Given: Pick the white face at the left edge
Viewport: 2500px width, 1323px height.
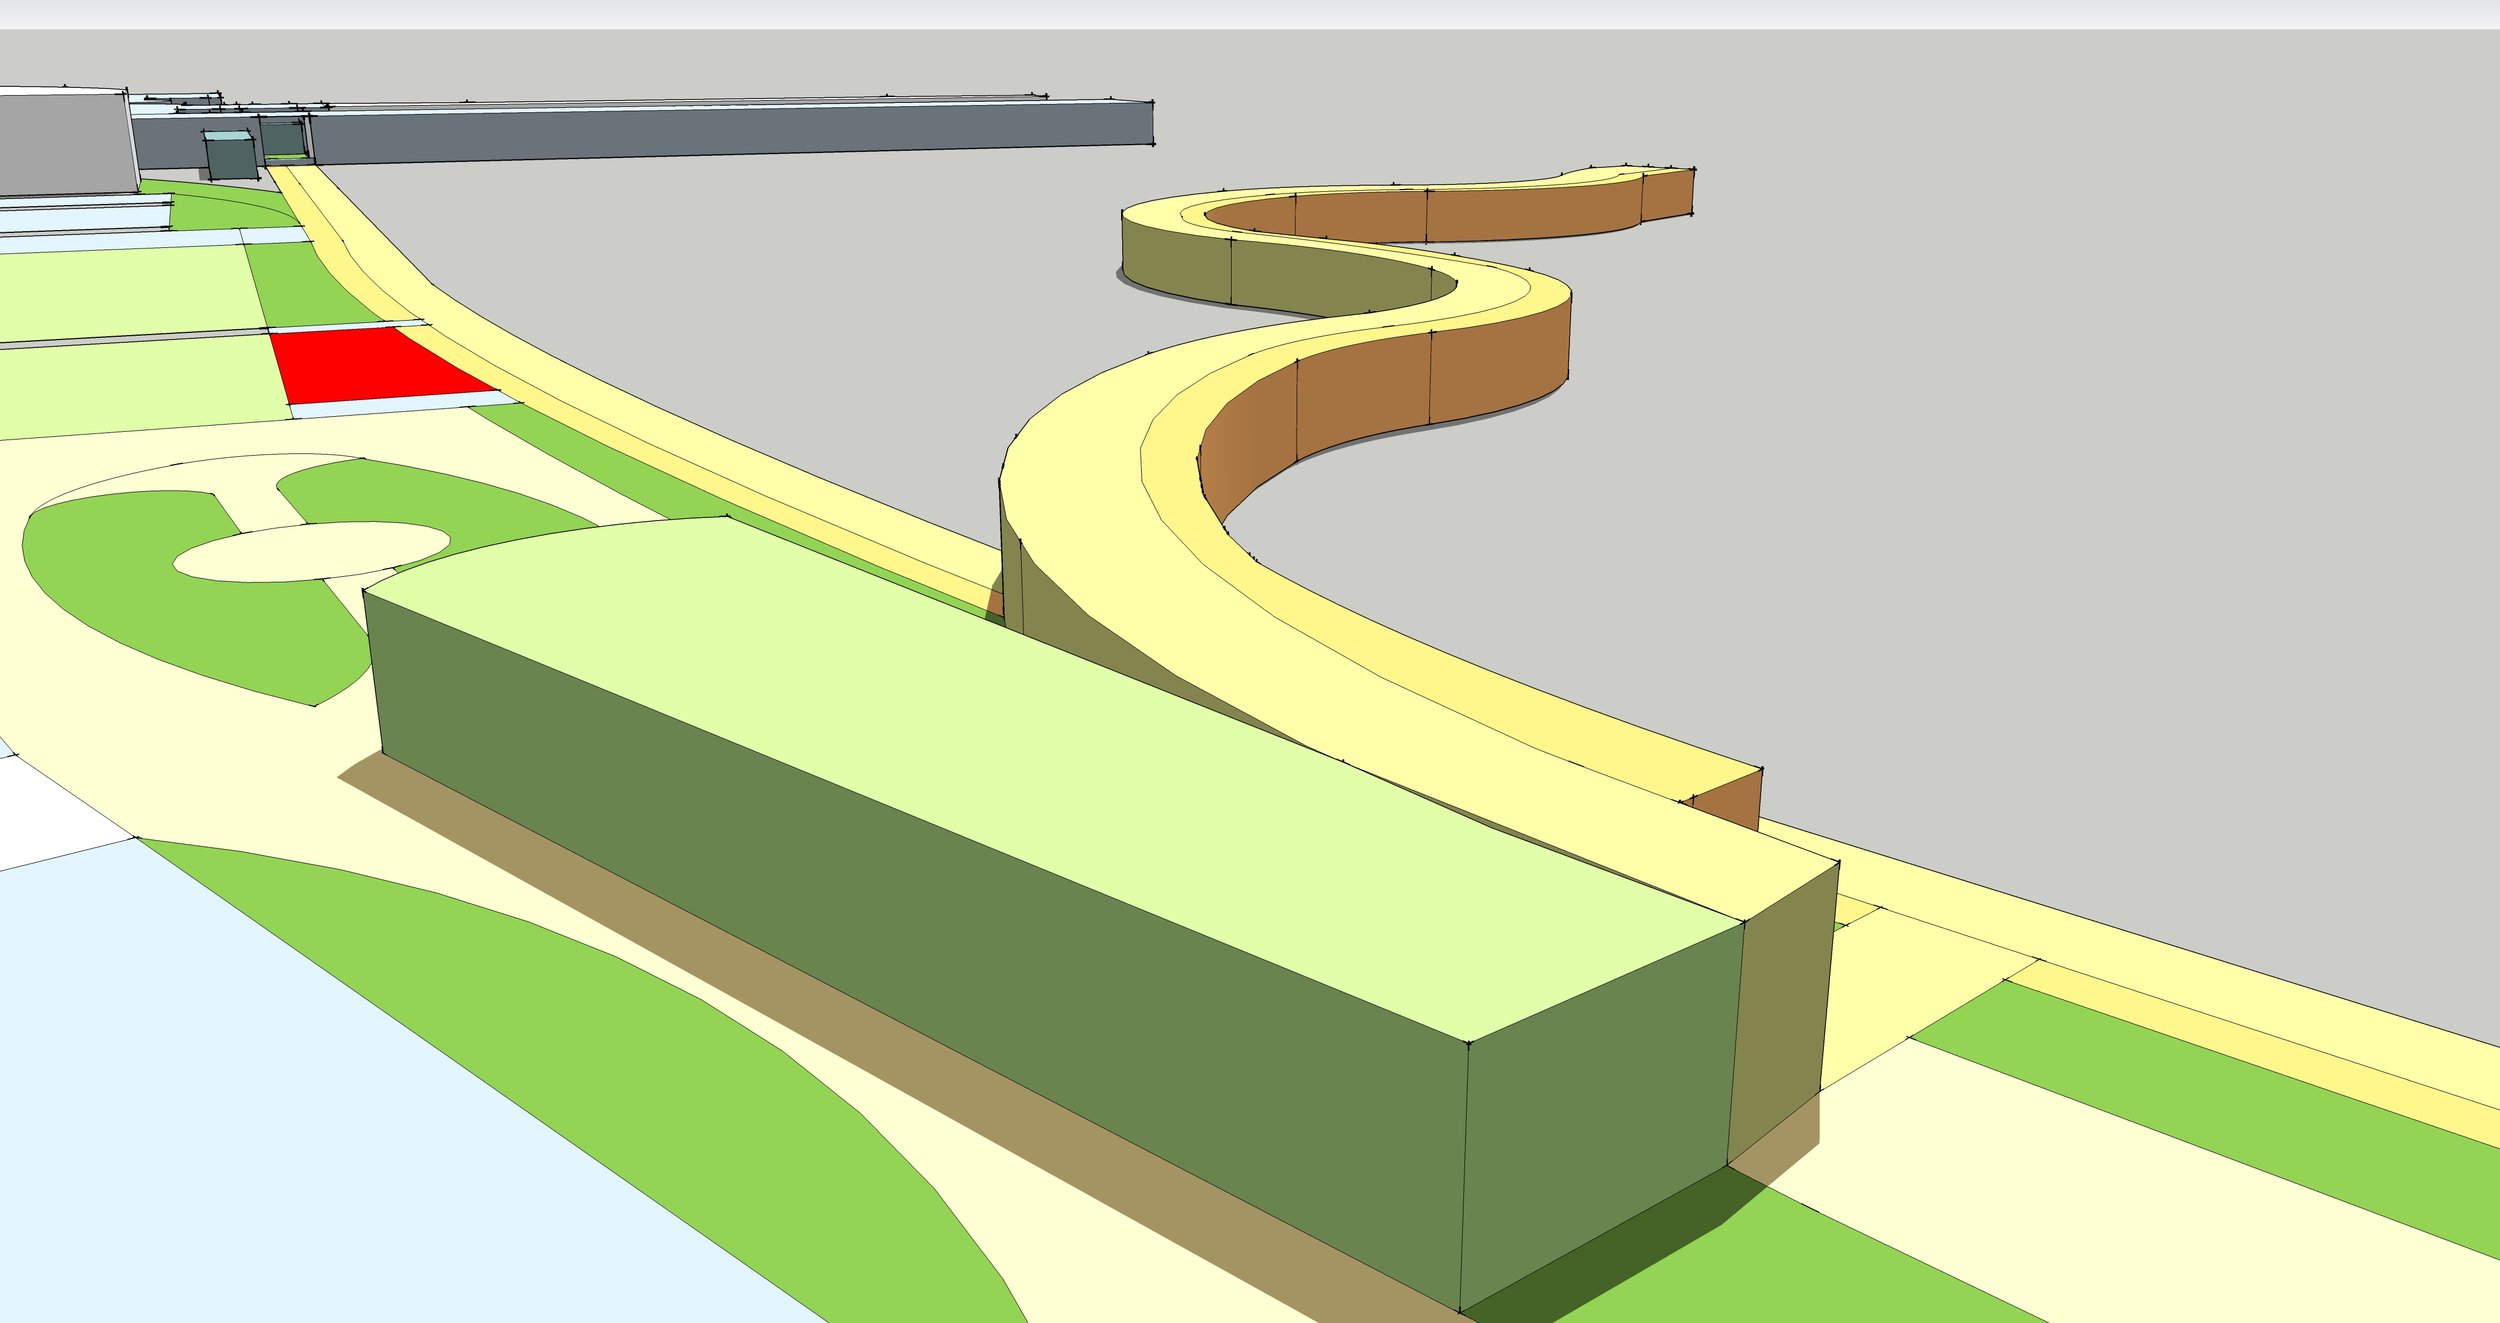Looking at the screenshot, I should pyautogui.click(x=50, y=810).
